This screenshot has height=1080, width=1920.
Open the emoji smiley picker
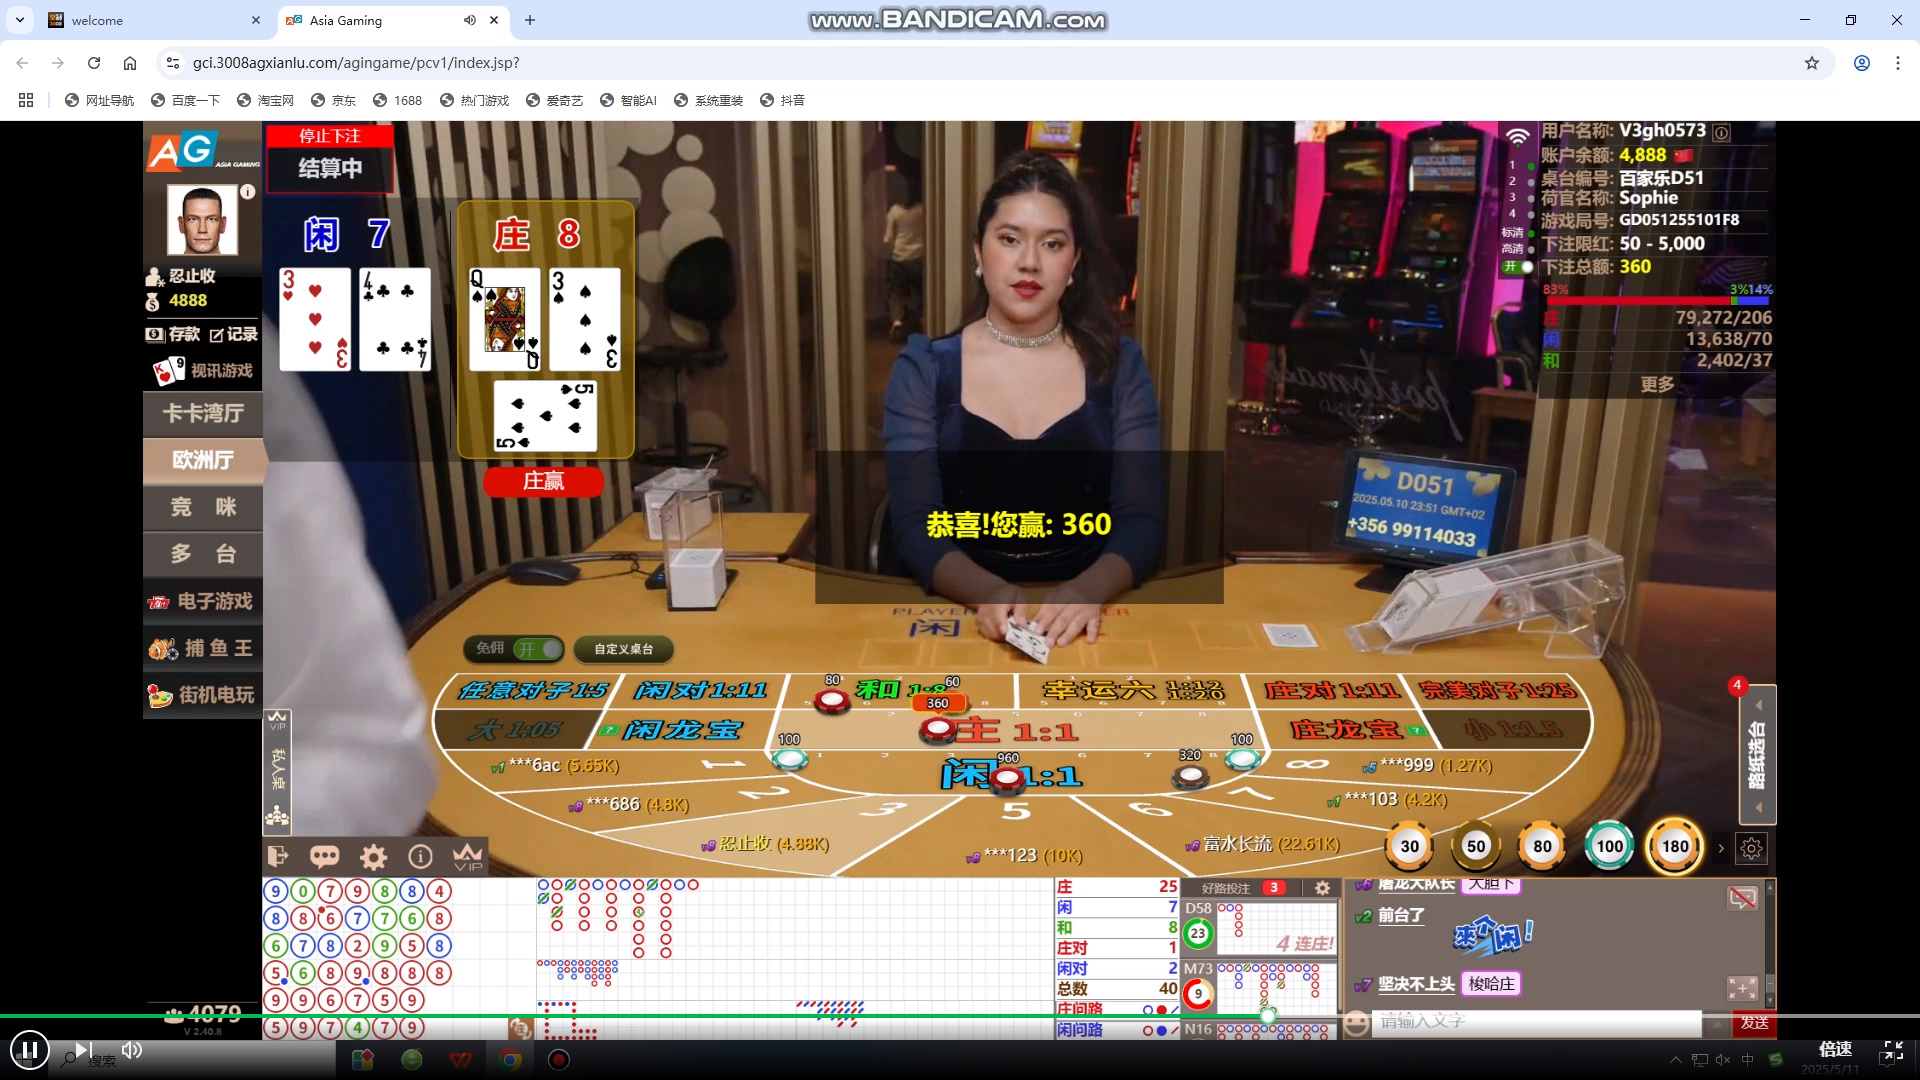1356,1023
